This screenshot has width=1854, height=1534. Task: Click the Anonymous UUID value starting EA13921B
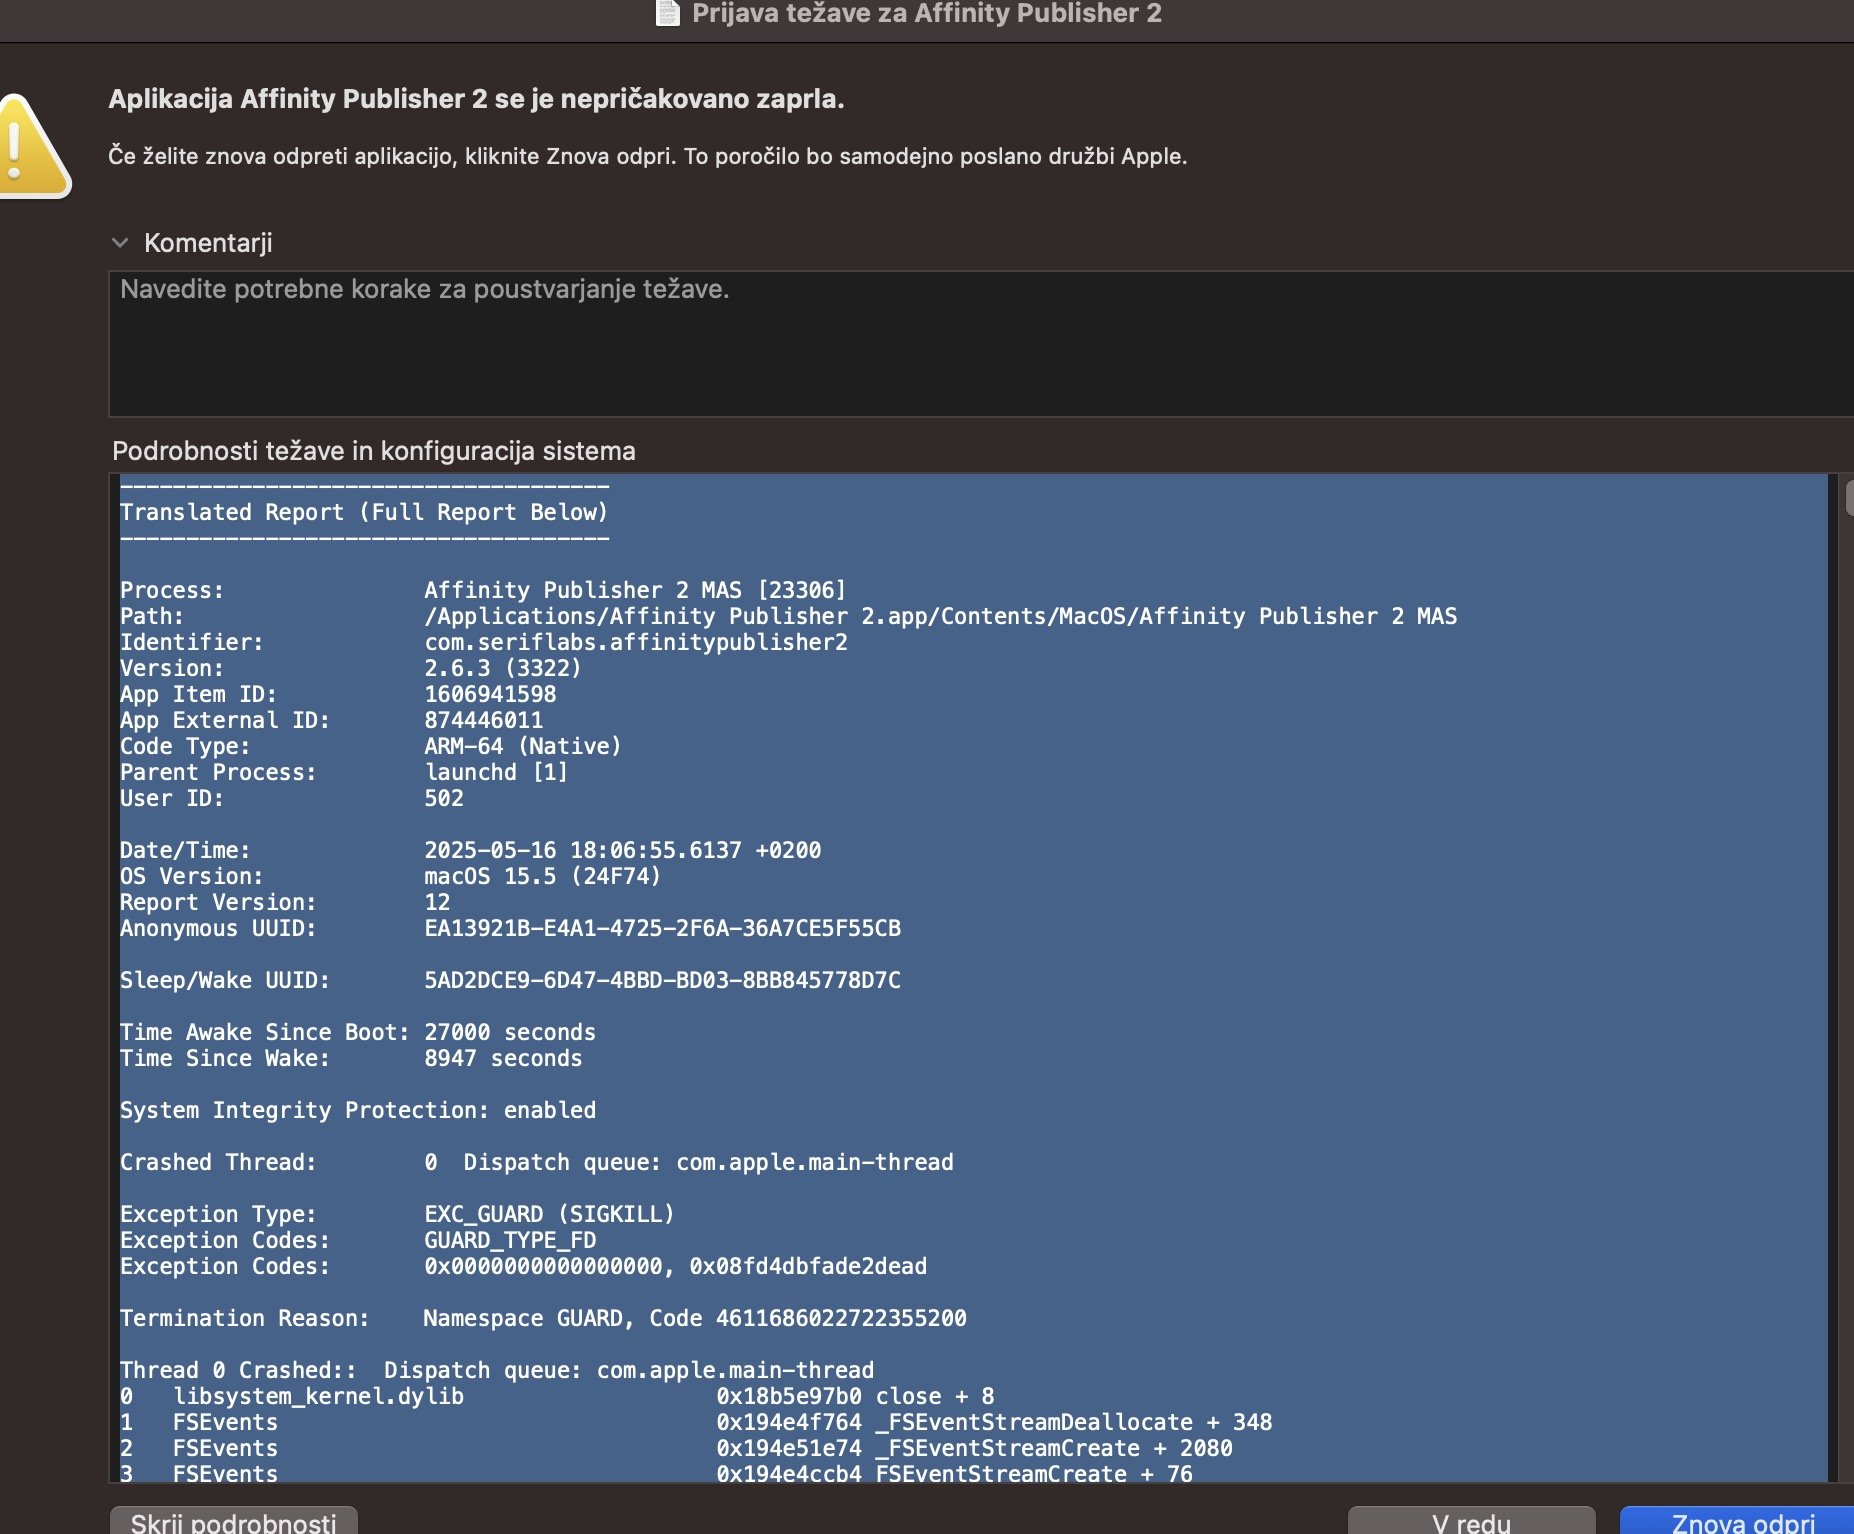[663, 928]
